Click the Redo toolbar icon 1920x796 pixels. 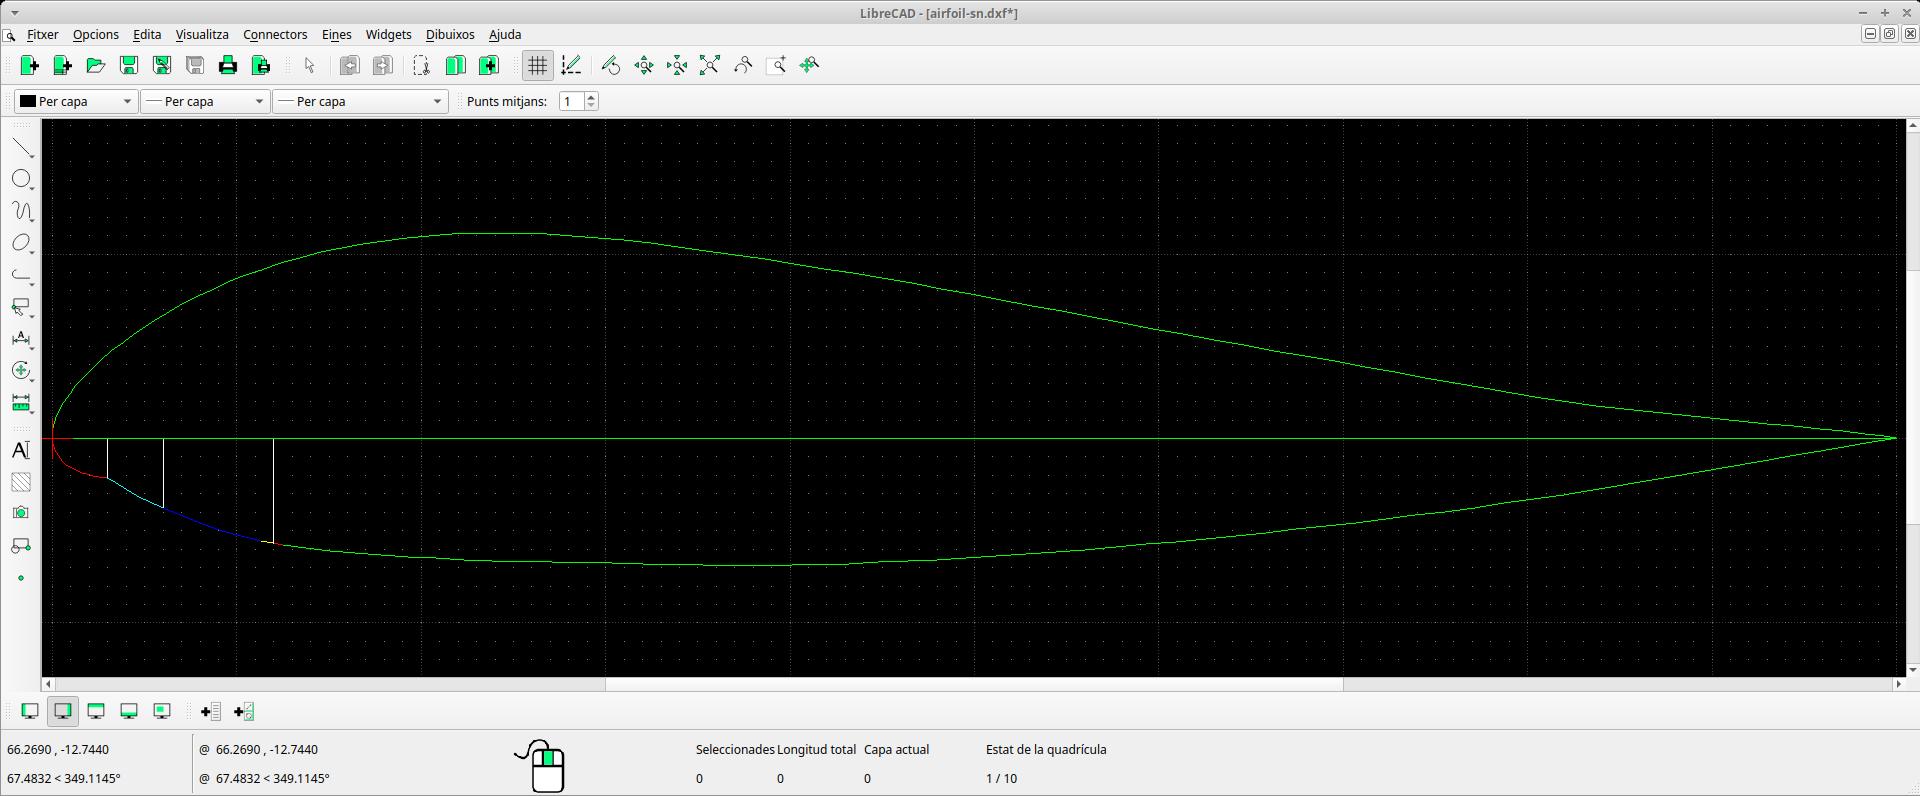(x=382, y=65)
